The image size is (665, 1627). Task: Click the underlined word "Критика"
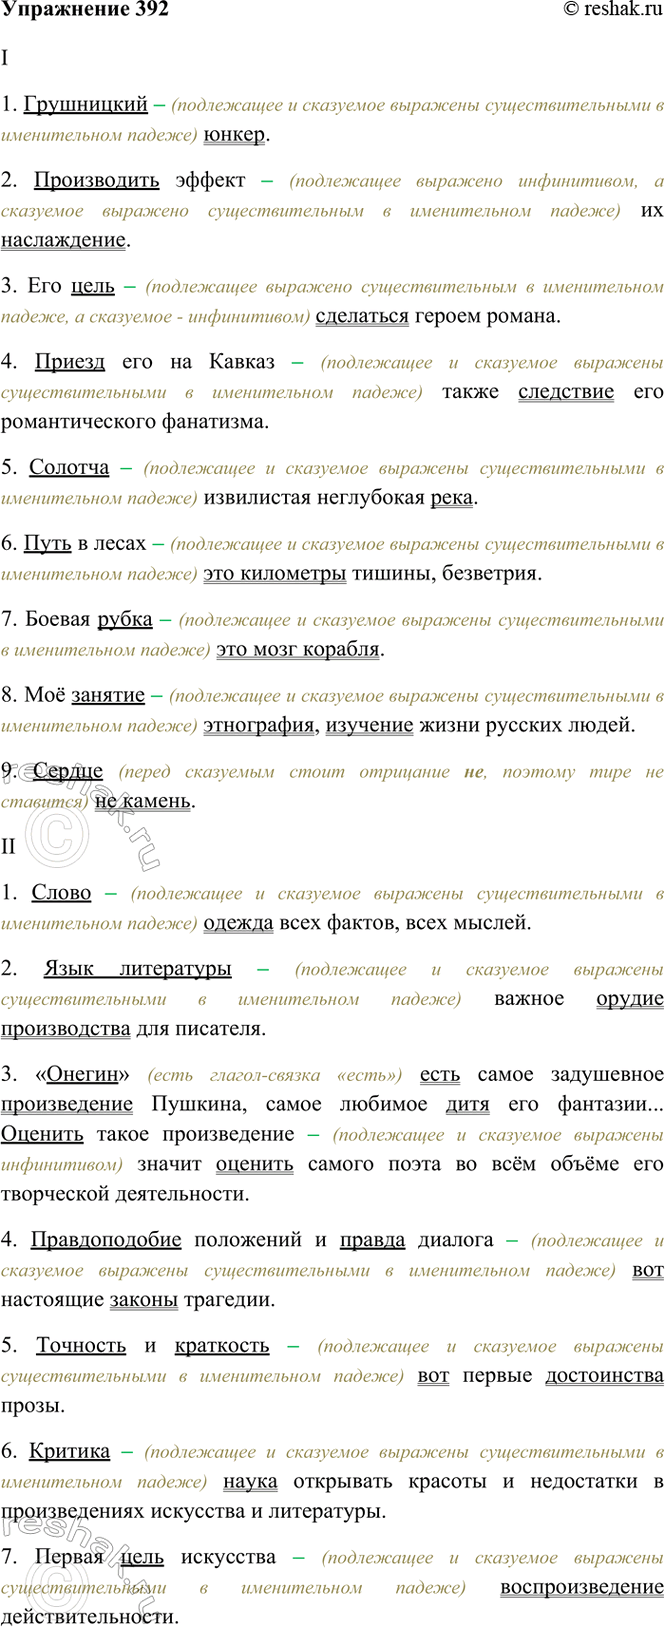[70, 1451]
